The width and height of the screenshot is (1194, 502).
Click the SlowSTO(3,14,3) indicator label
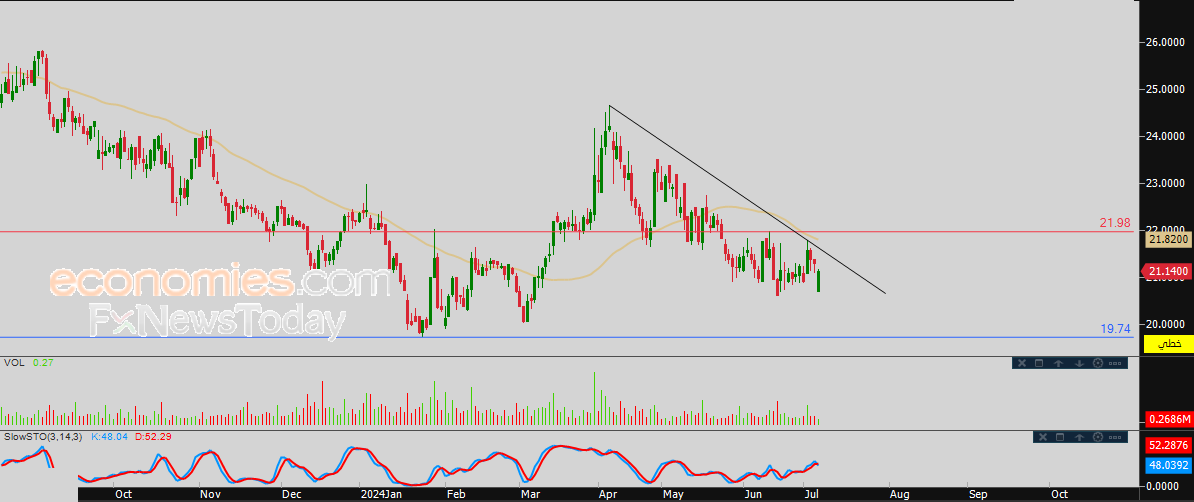pos(43,436)
